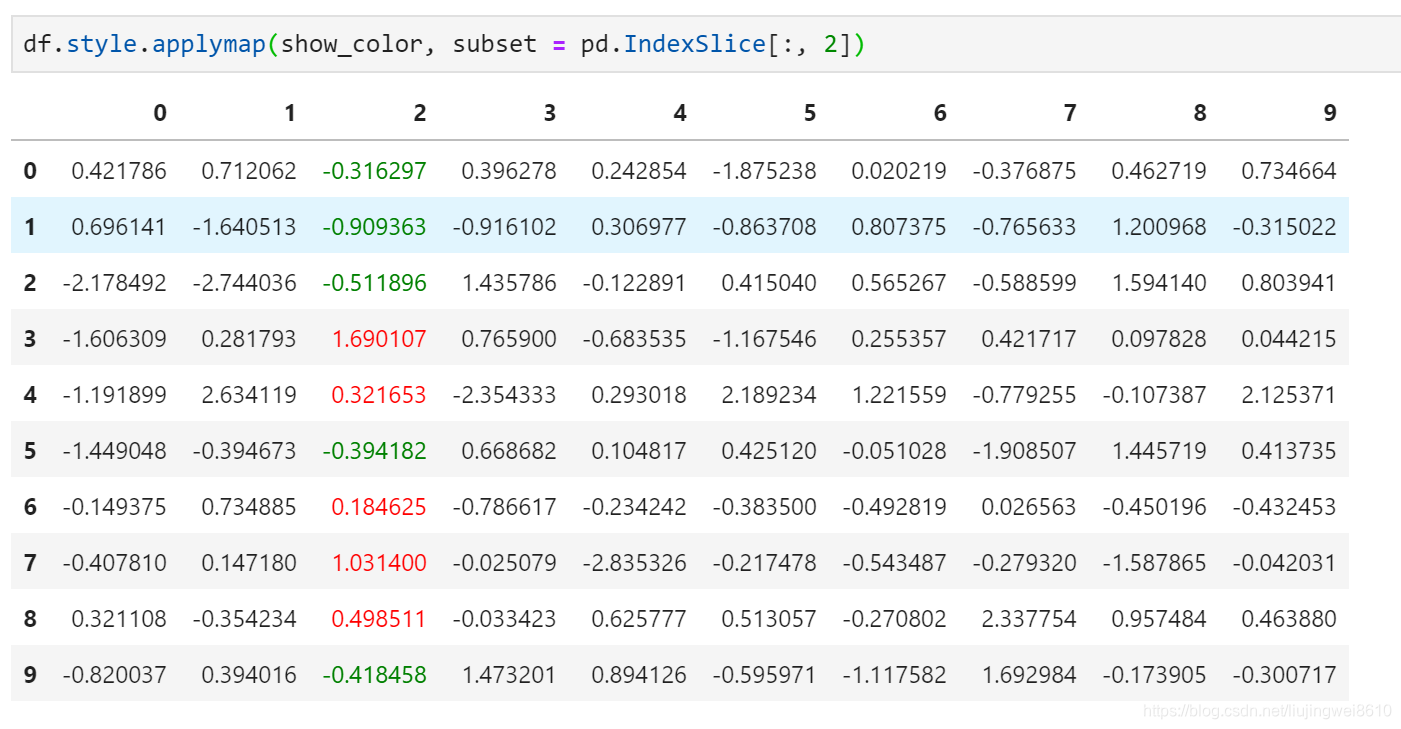Click the applymap function name in code
Viewport: 1401px width, 729px height.
coord(207,43)
